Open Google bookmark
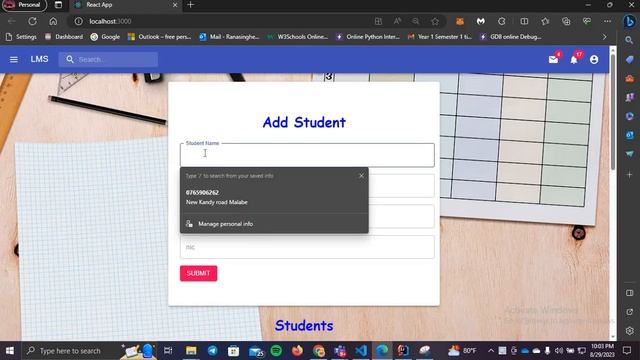 pyautogui.click(x=105, y=37)
